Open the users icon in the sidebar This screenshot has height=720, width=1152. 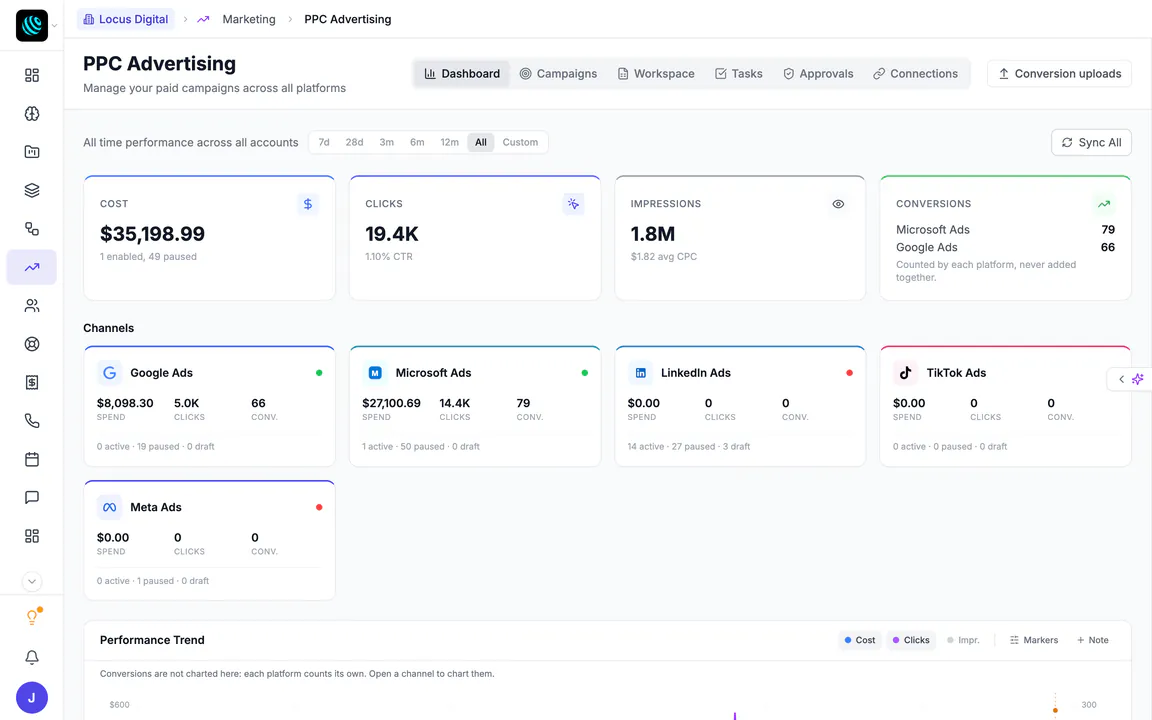pos(32,306)
